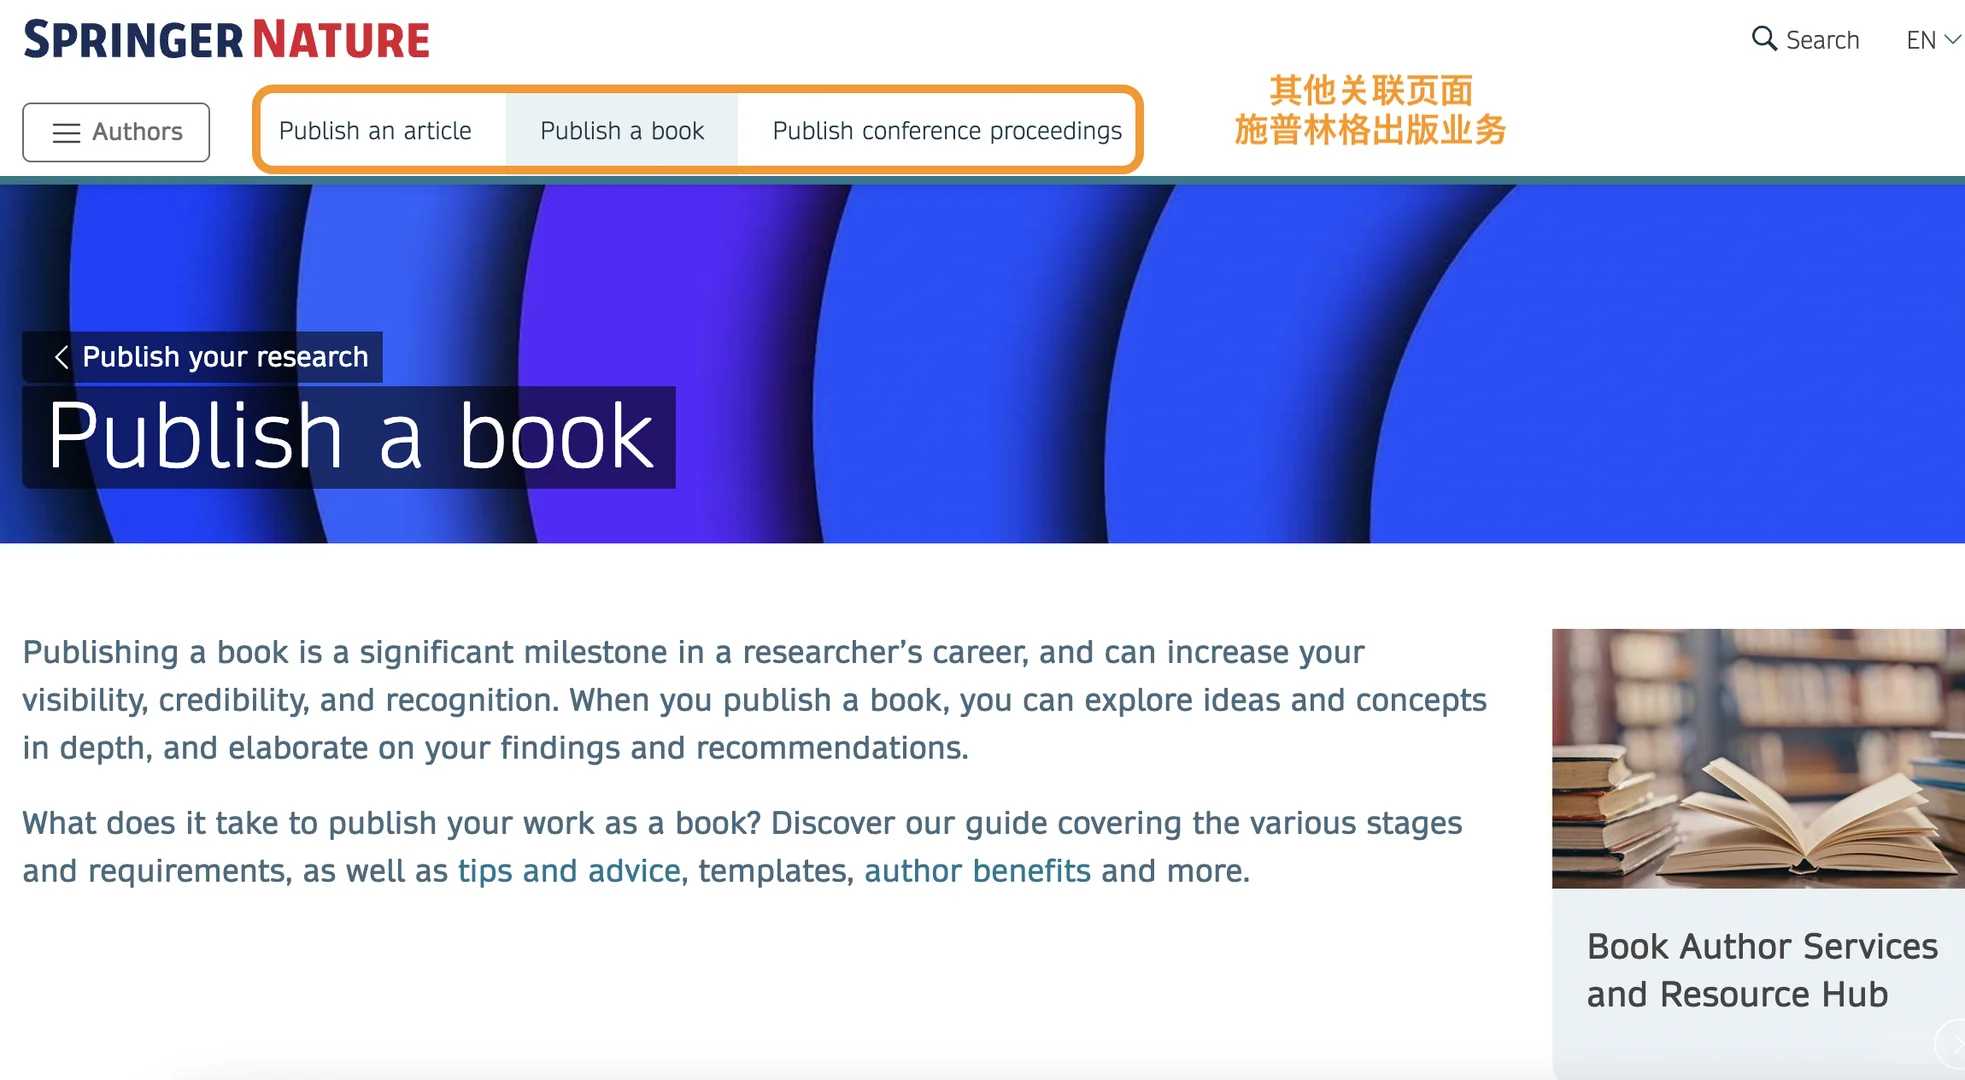Go back to Publish your research
Viewport: 1965px width, 1080px height.
click(x=224, y=357)
